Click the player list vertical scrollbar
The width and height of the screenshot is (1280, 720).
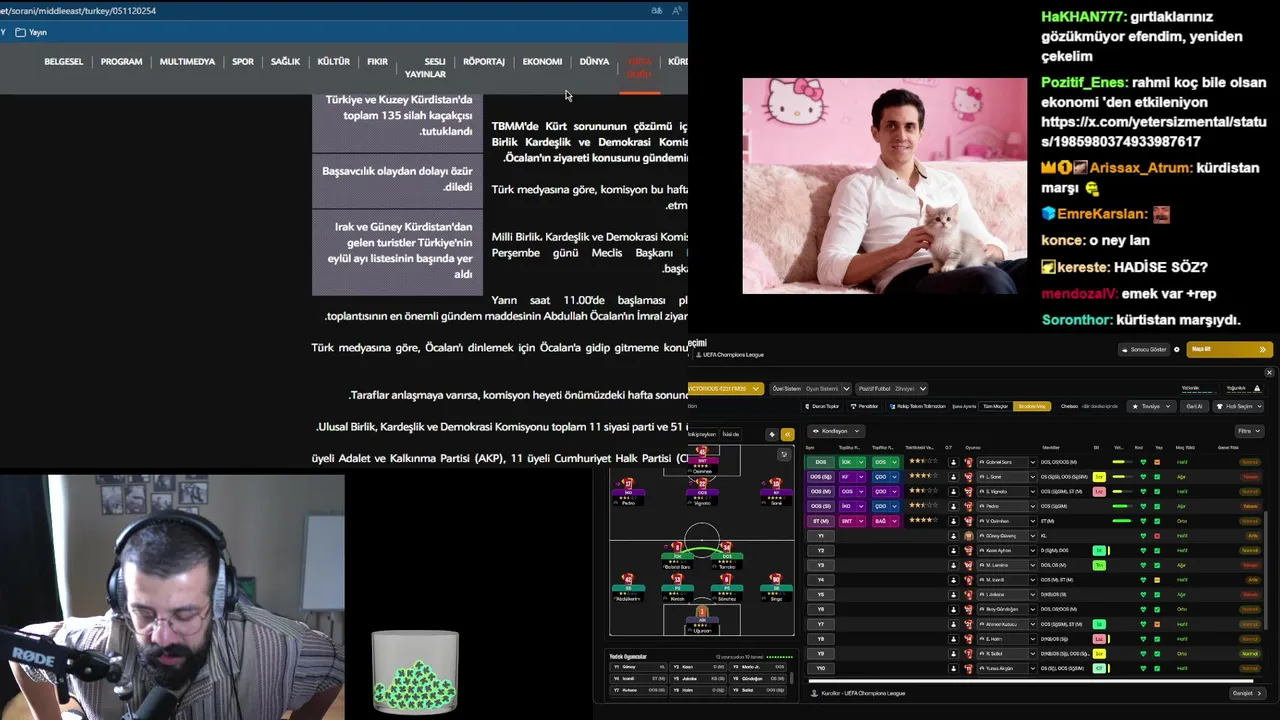tap(1266, 570)
